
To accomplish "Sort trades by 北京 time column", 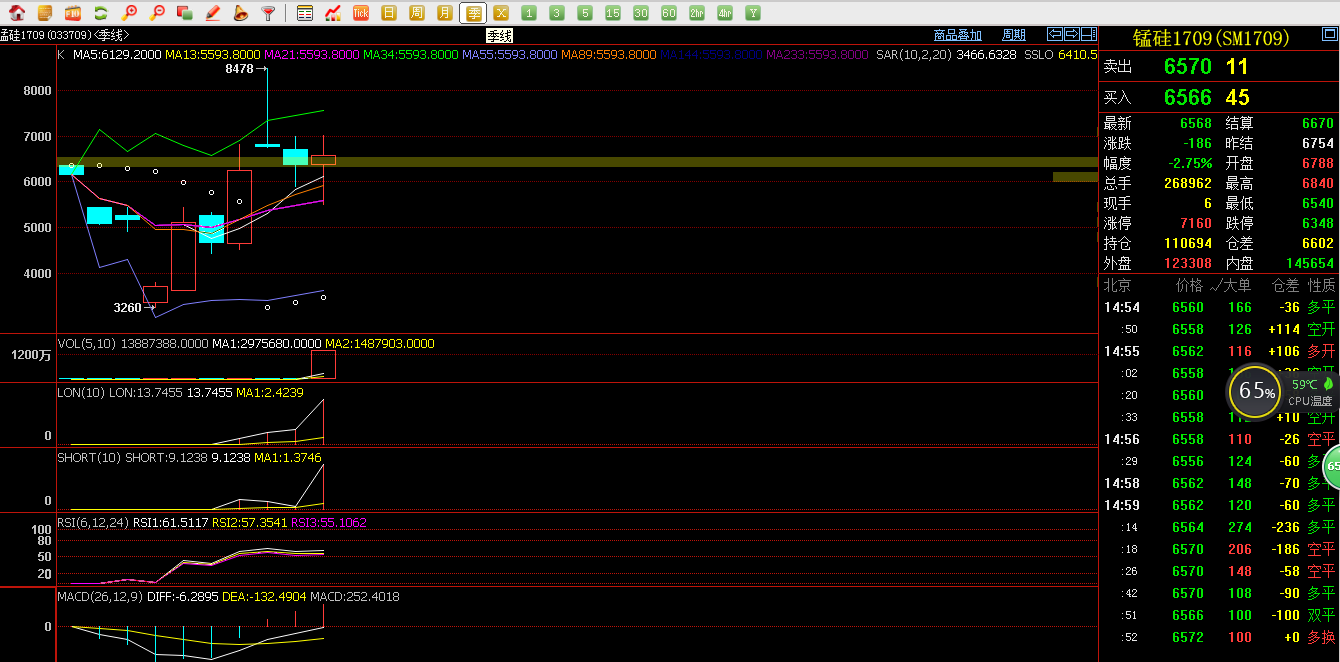I will click(x=1117, y=286).
